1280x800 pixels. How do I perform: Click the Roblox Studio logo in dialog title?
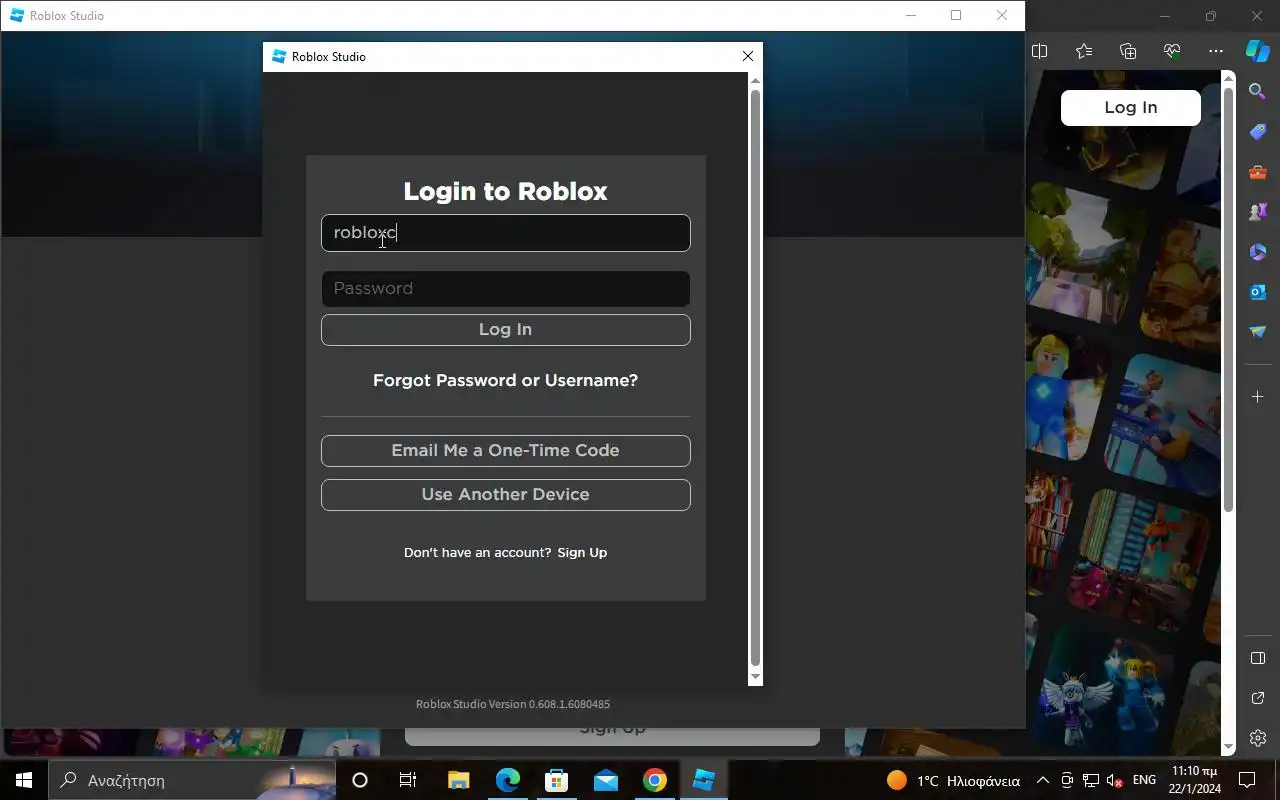coord(279,57)
